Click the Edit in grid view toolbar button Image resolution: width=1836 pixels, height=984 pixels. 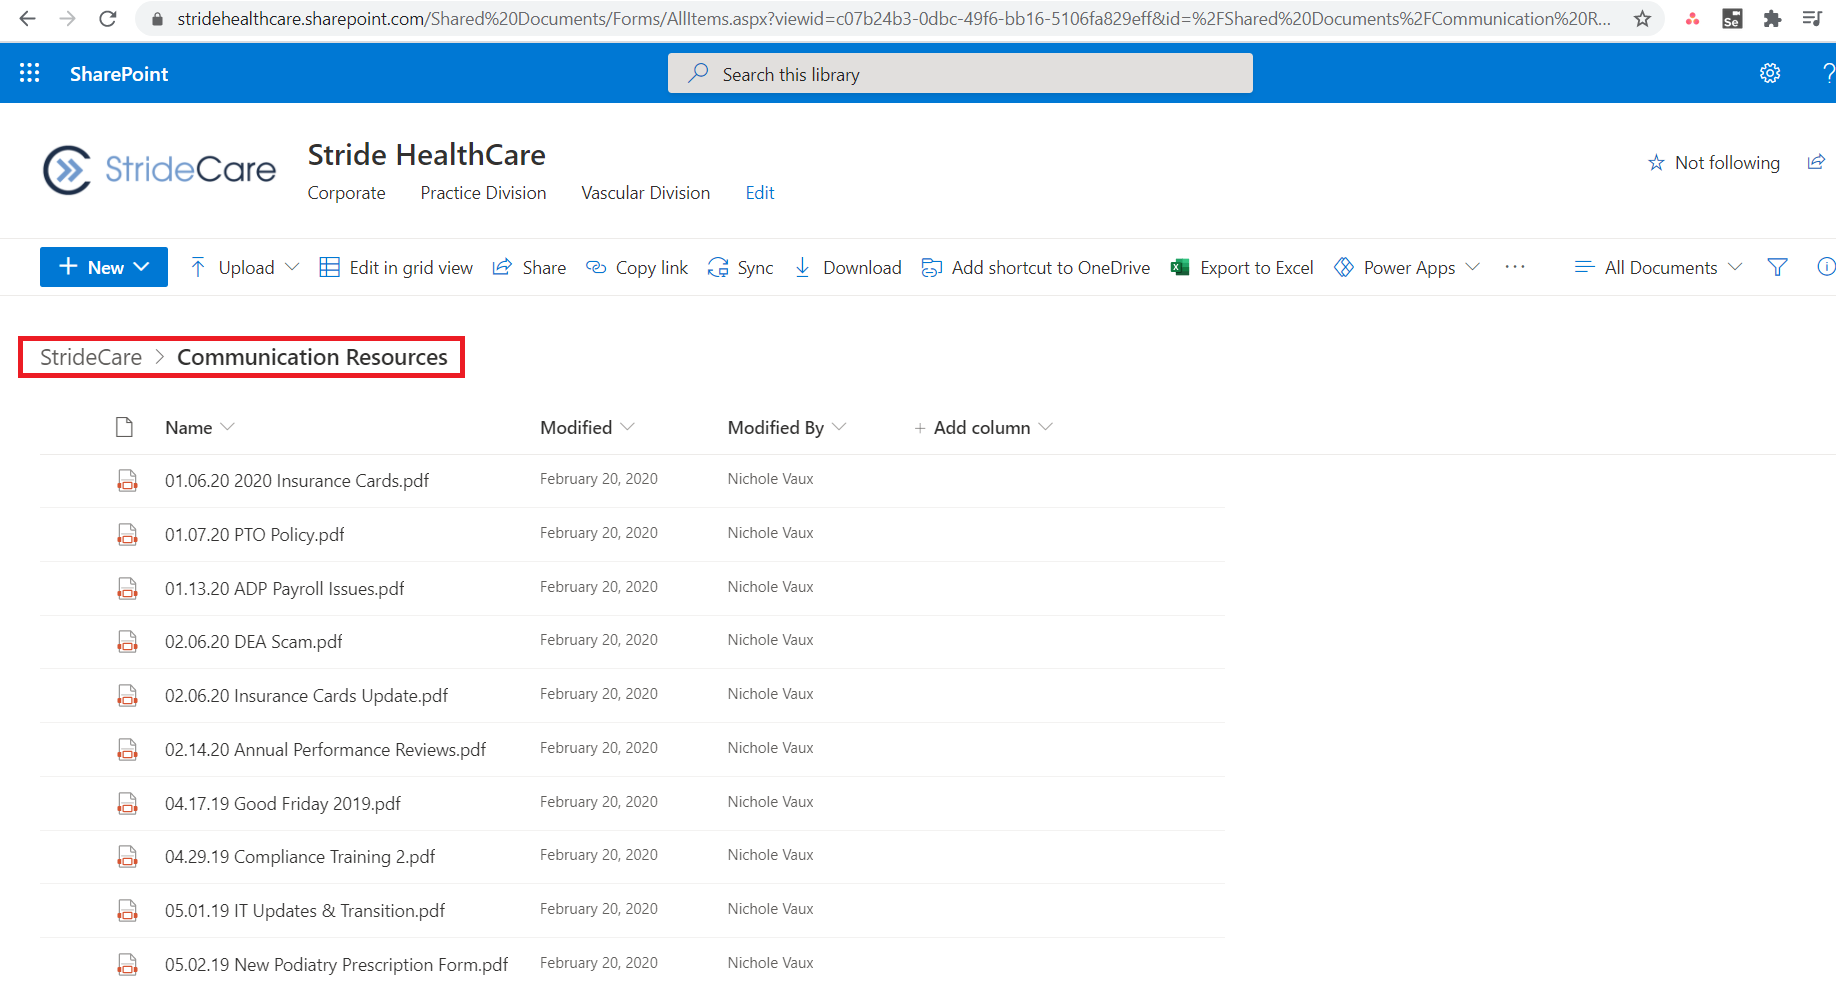(x=396, y=267)
